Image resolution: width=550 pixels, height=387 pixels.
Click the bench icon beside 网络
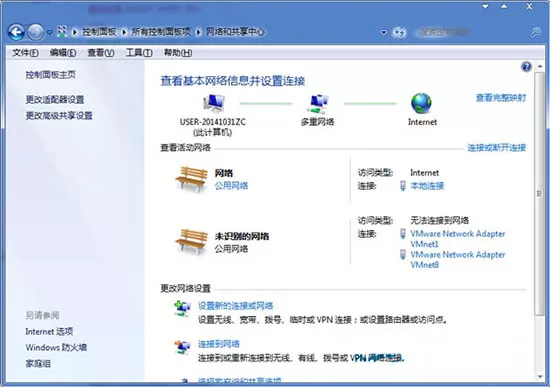click(192, 179)
